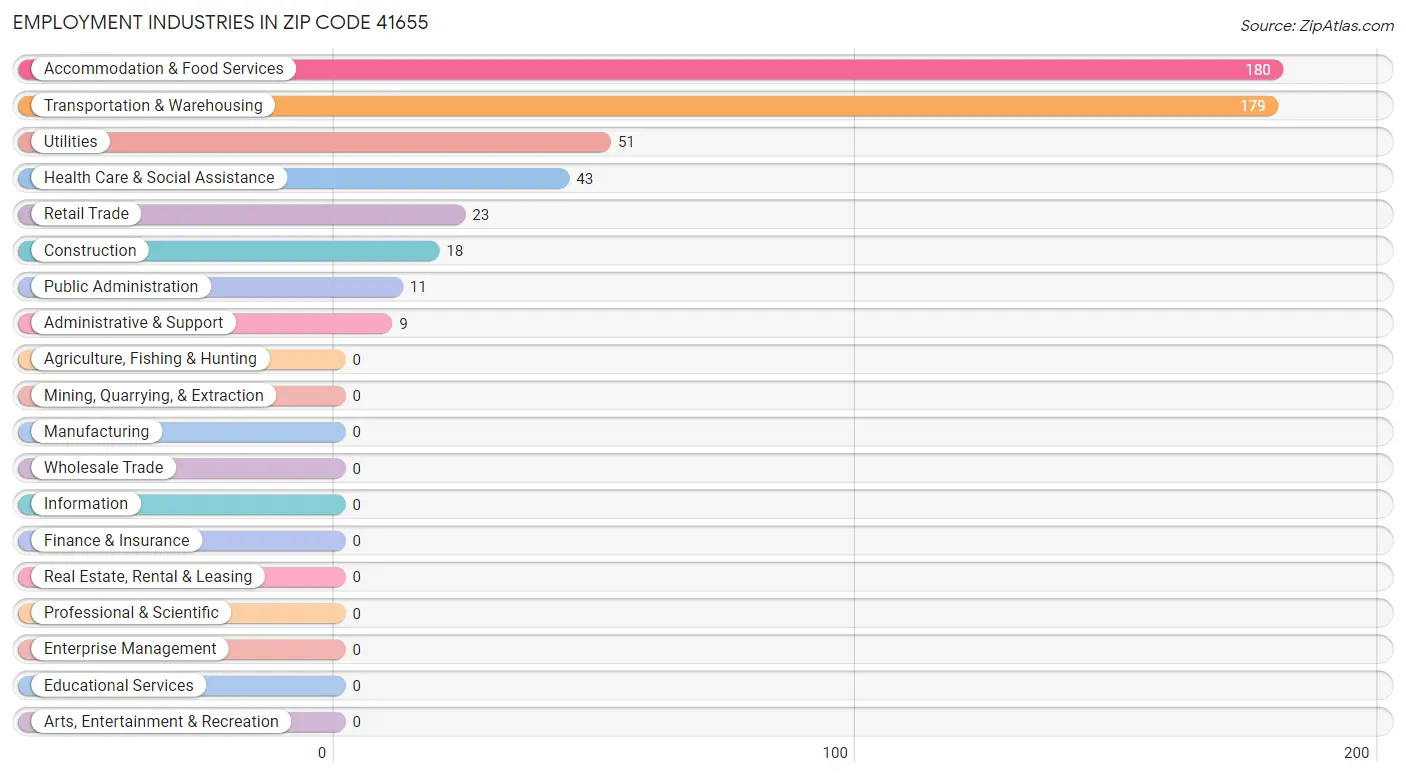Click the axis label 0
Viewport: 1406px width, 777px height.
[x=322, y=753]
